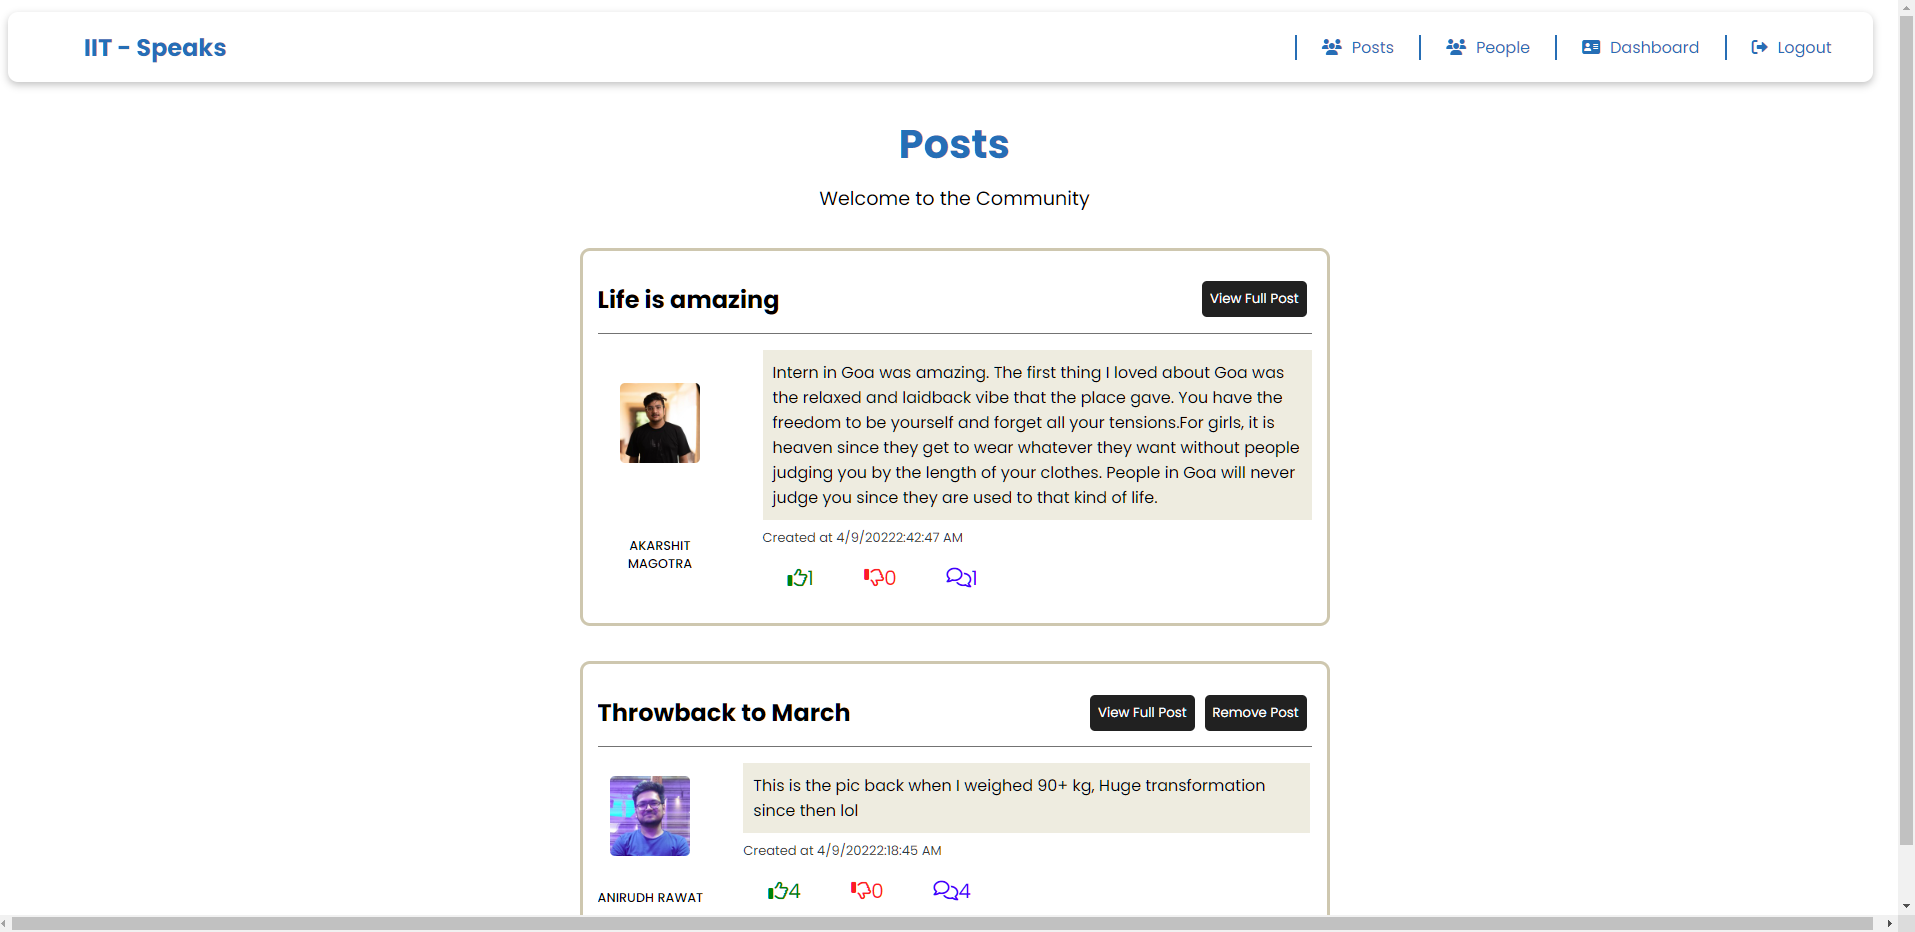Click Anirudh Rawat's profile picture
The image size is (1915, 932).
click(648, 816)
